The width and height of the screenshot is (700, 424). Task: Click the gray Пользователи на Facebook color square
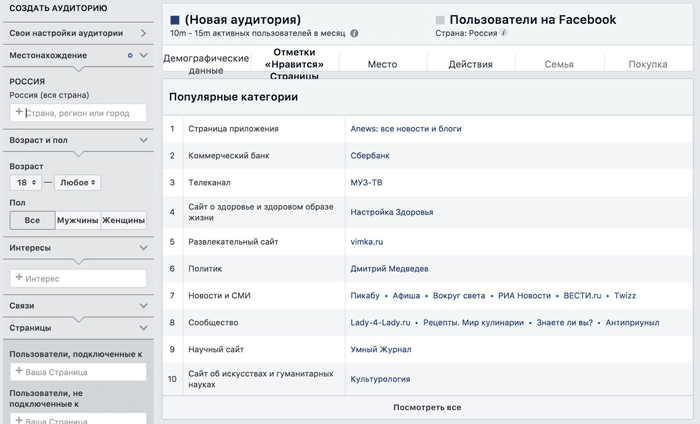coord(440,20)
